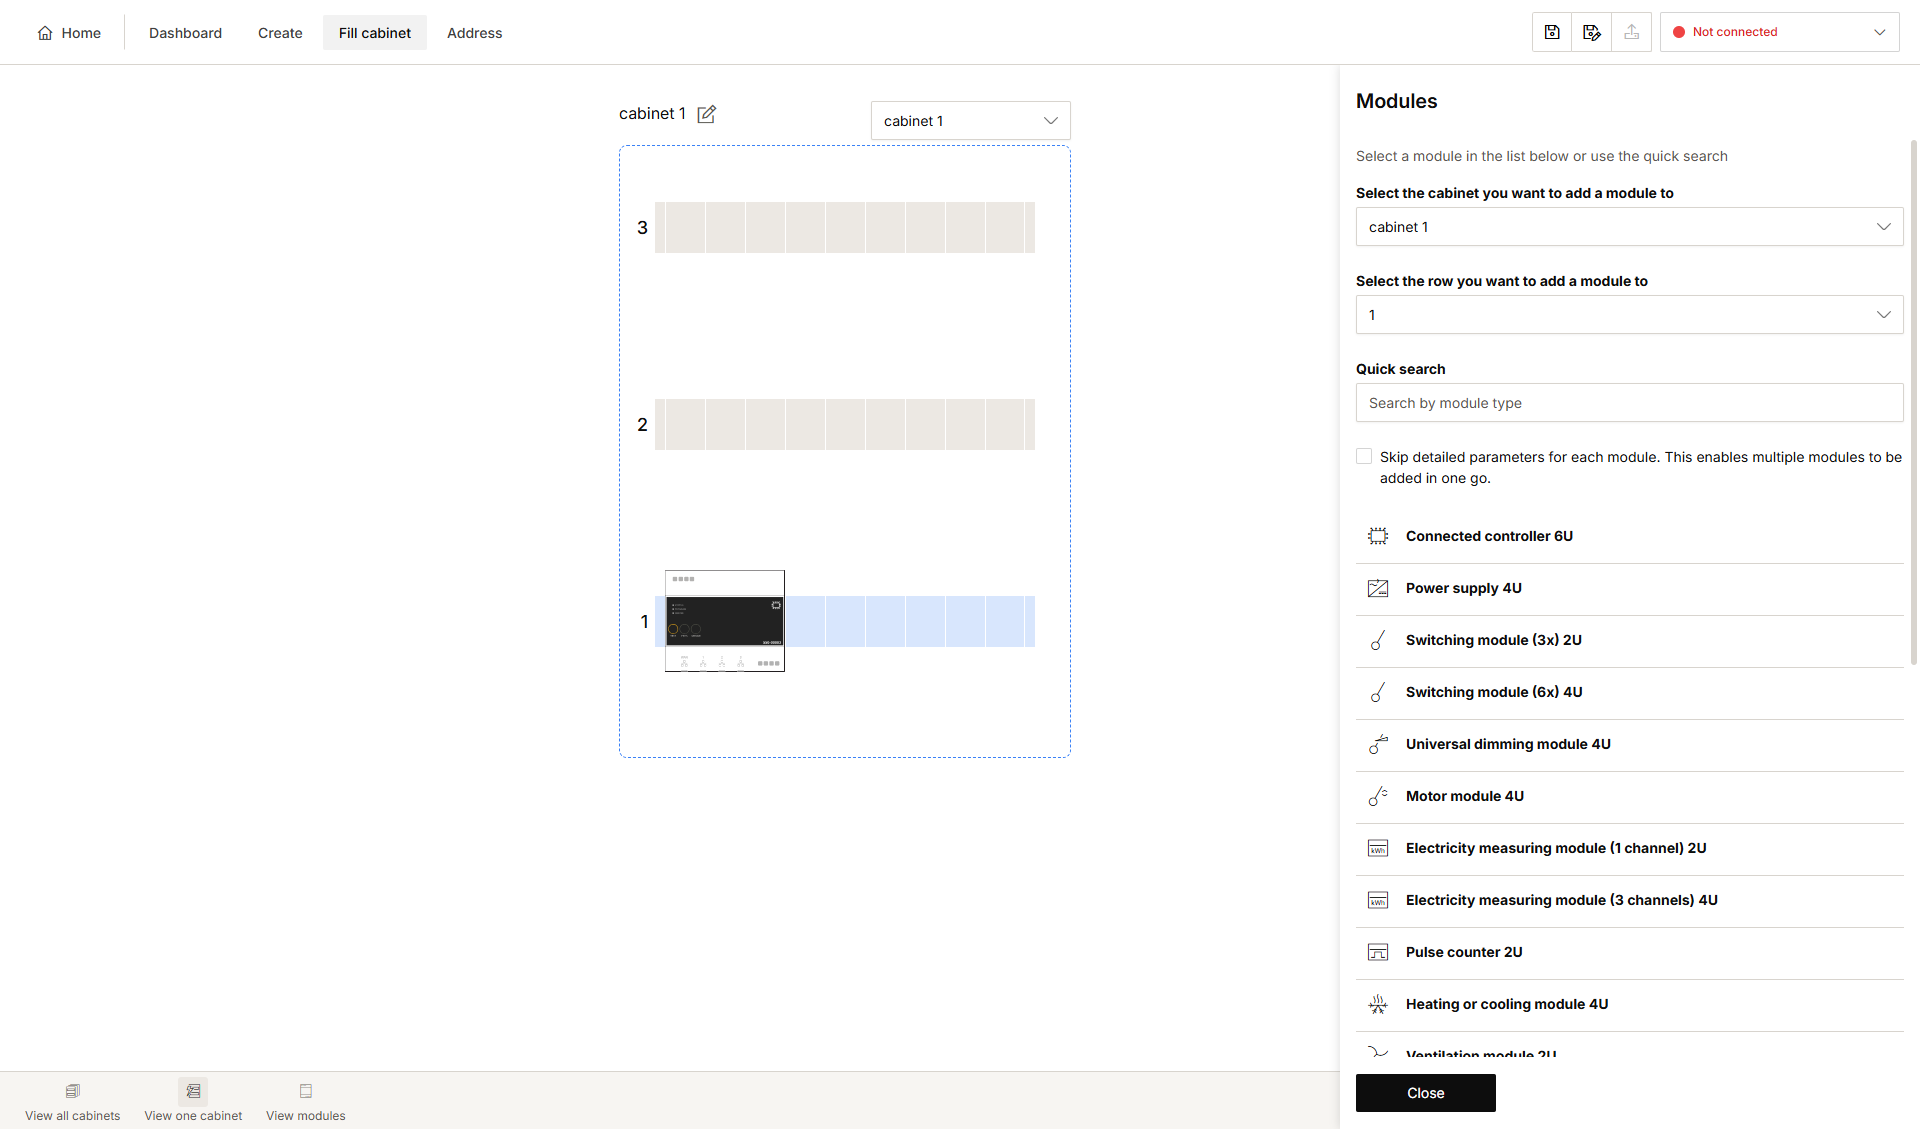Click the Quick search module type field

click(1629, 403)
